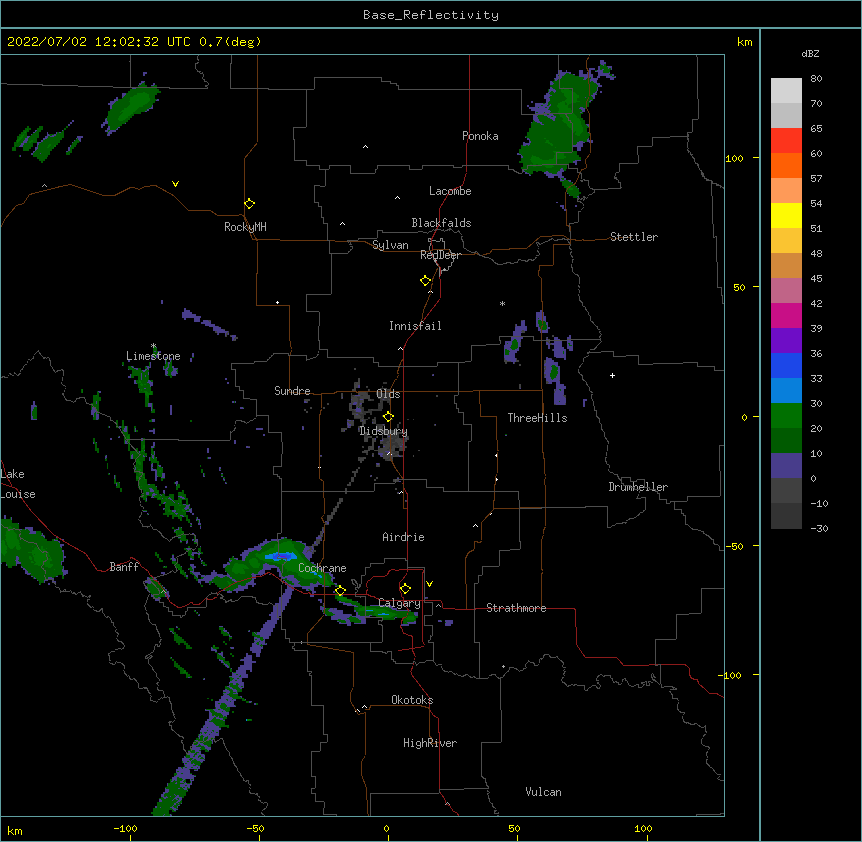Click the Lacombe town label
Viewport: 862px width, 842px height.
tap(450, 191)
